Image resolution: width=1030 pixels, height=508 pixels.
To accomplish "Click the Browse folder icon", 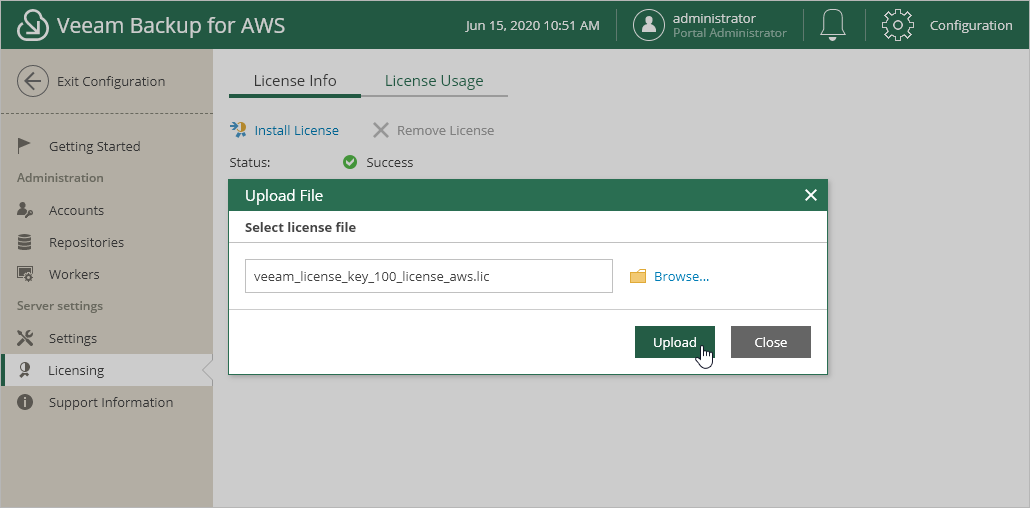I will (638, 277).
